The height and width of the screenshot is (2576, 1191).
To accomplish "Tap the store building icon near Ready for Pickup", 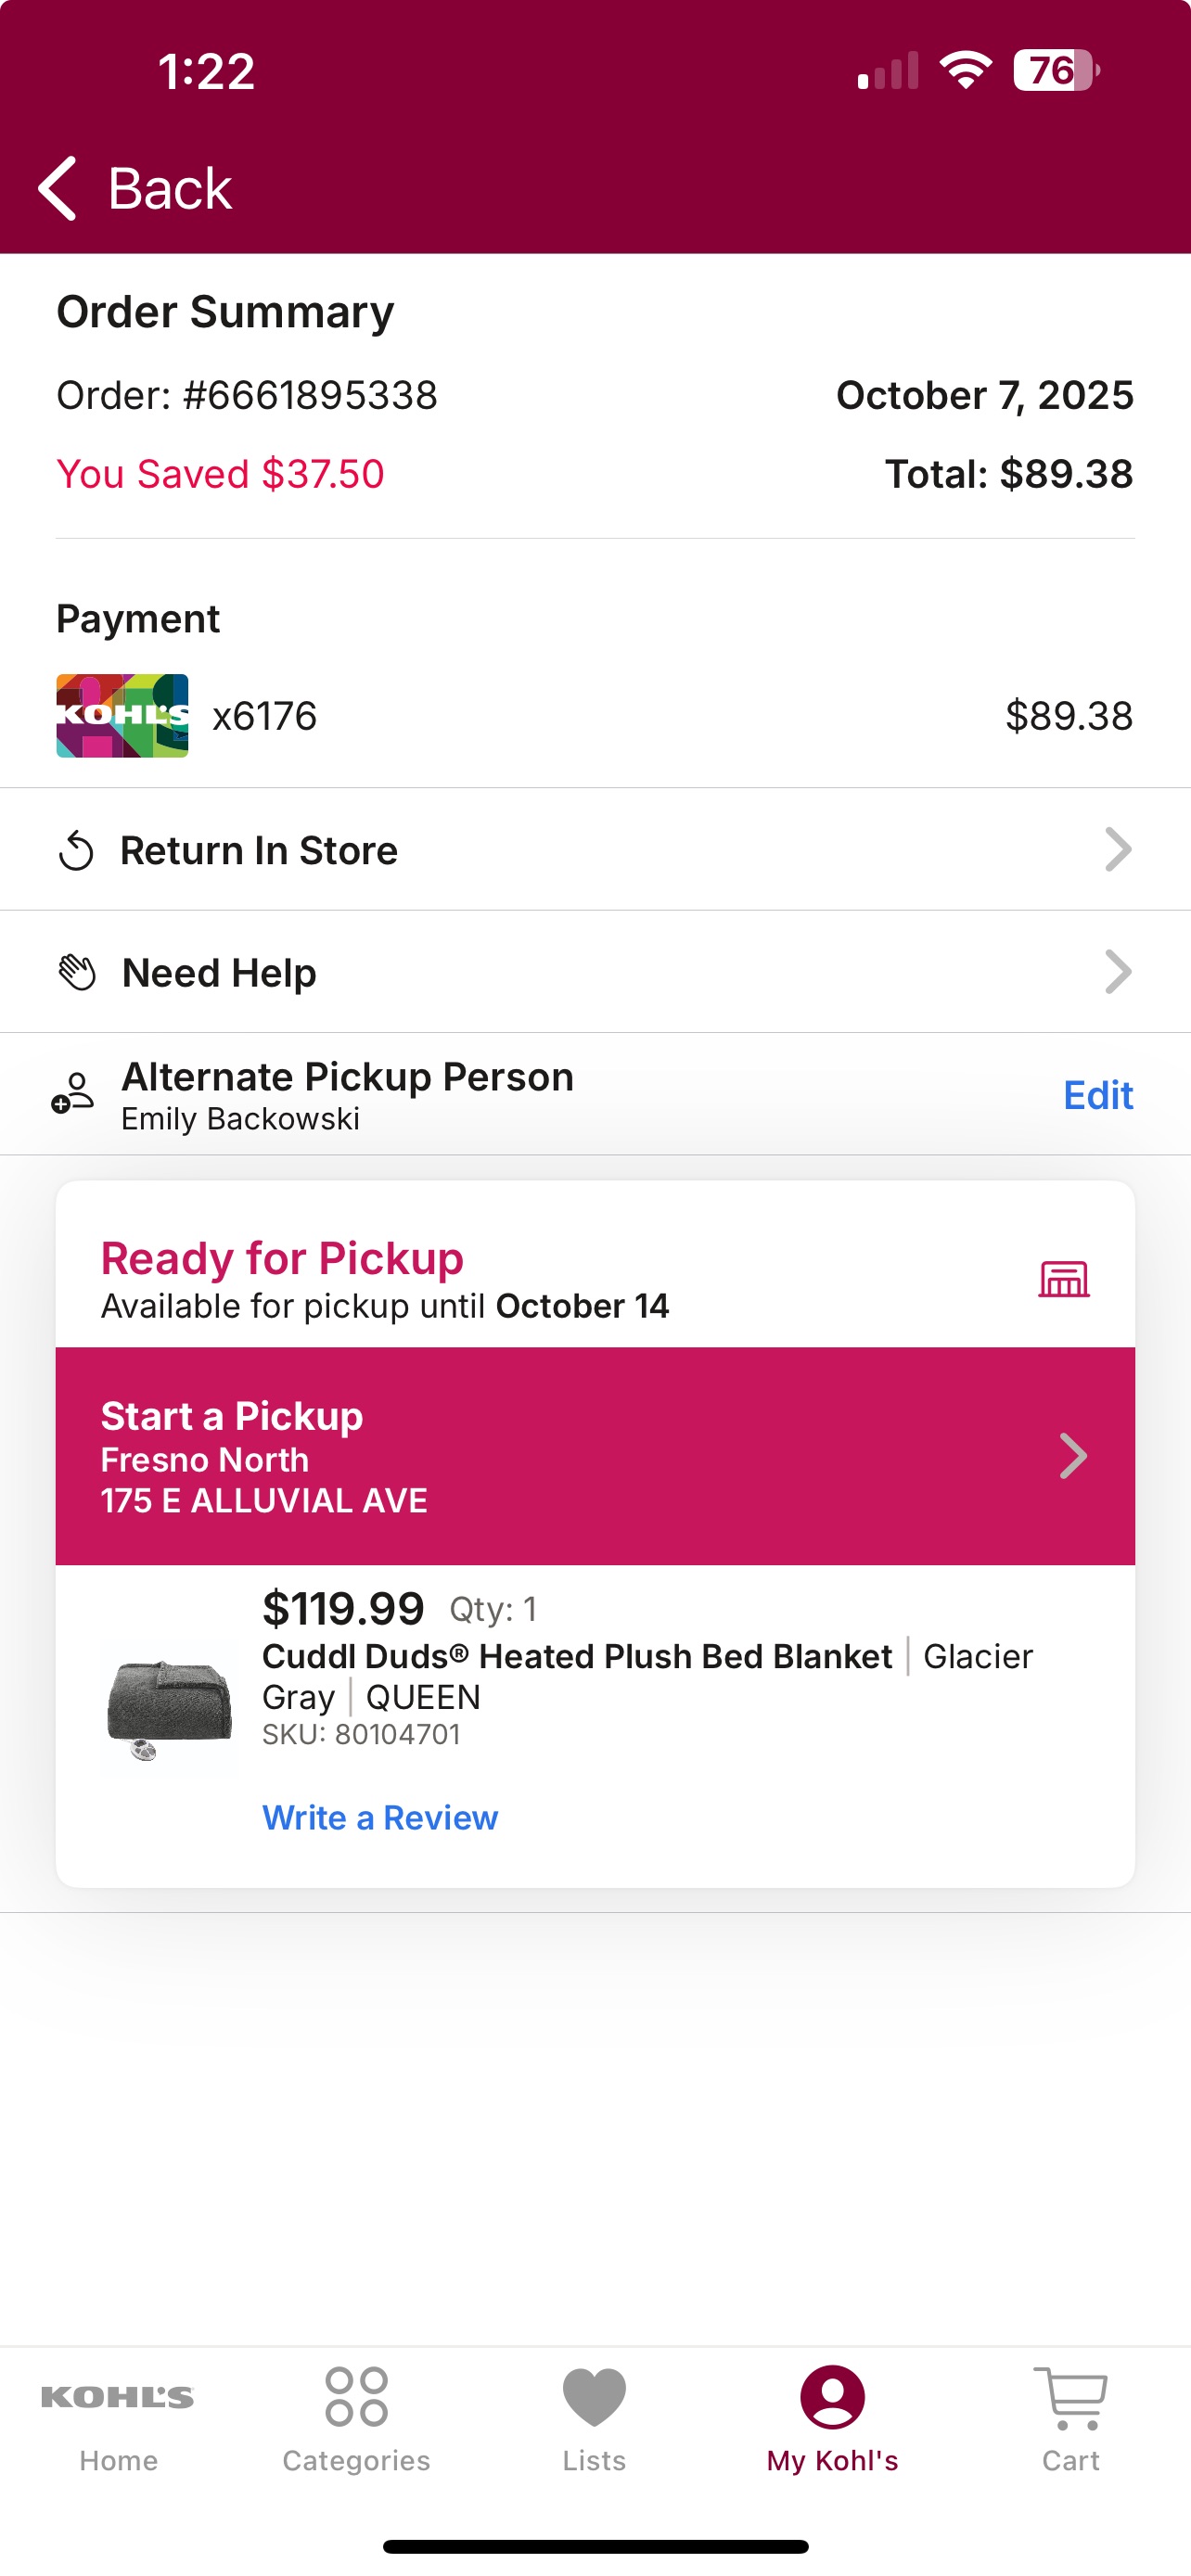I will [1063, 1278].
